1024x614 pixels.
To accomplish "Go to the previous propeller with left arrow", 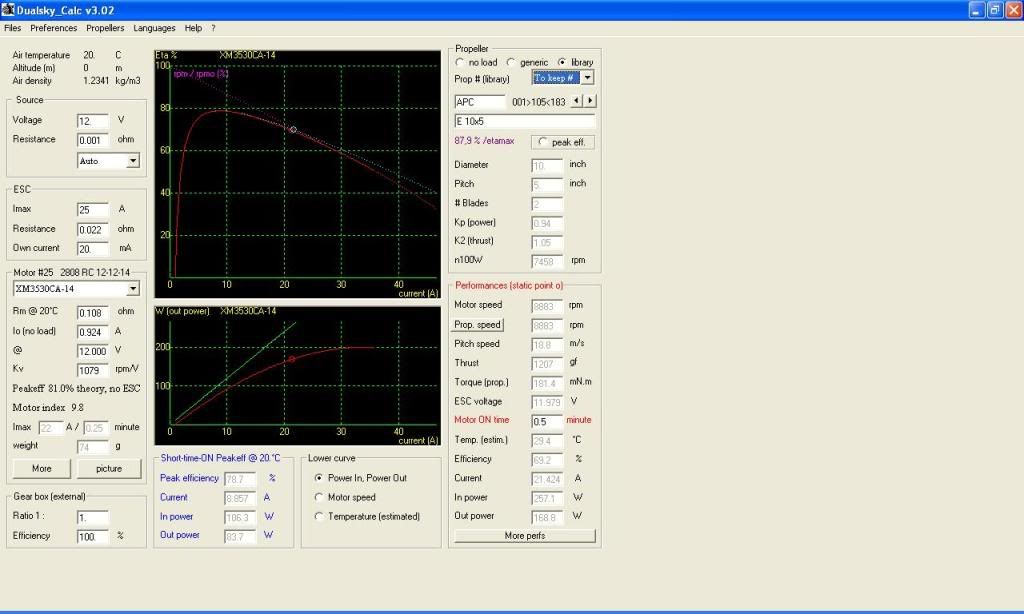I will [x=576, y=101].
